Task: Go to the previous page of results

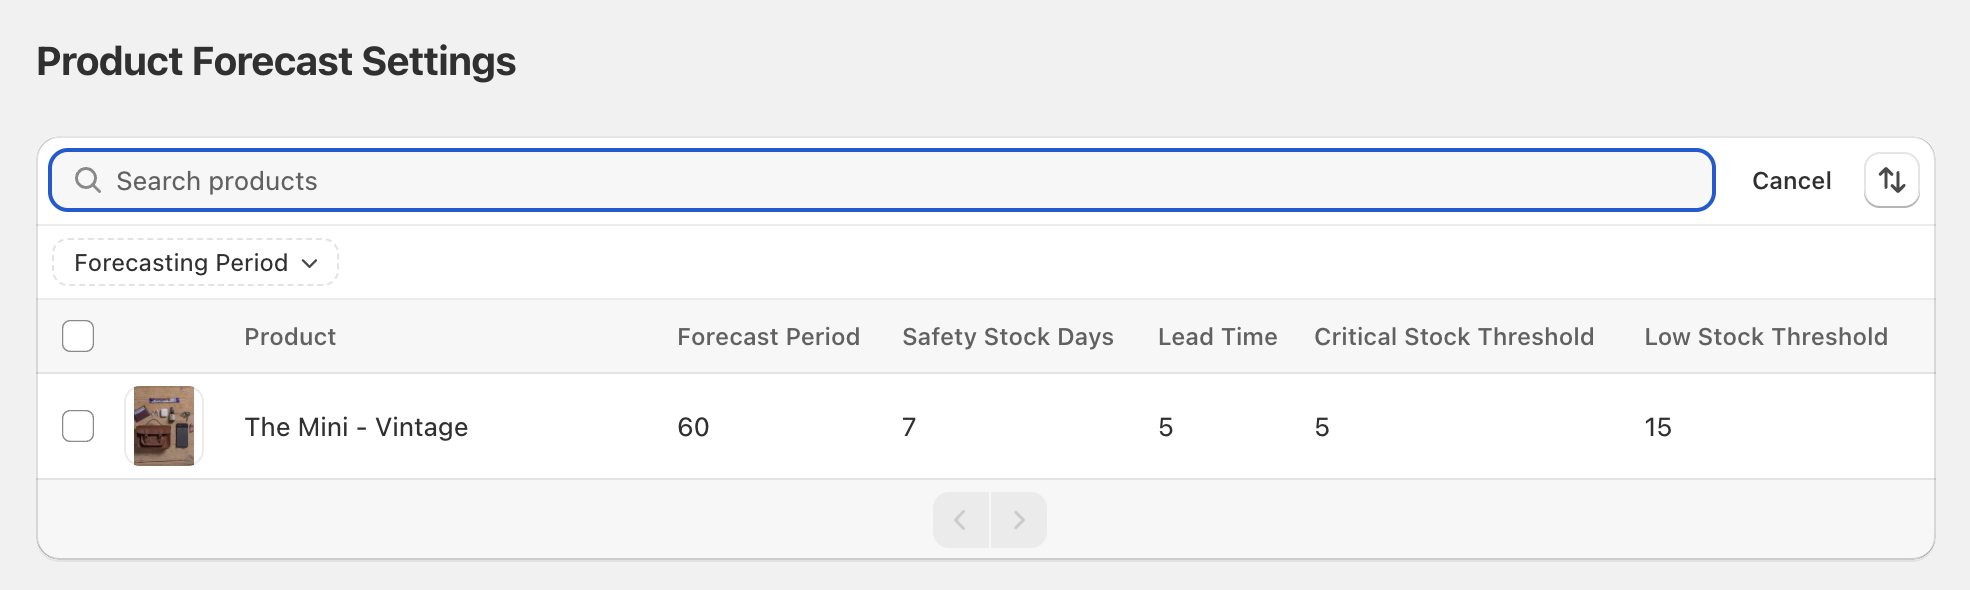Action: click(x=960, y=520)
